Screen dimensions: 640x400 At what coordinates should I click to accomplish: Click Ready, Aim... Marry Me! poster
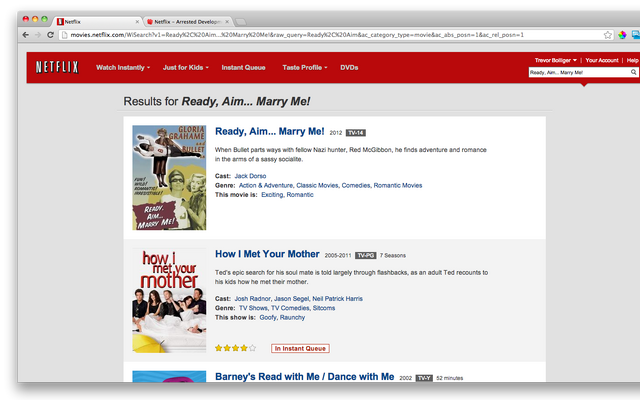(169, 178)
